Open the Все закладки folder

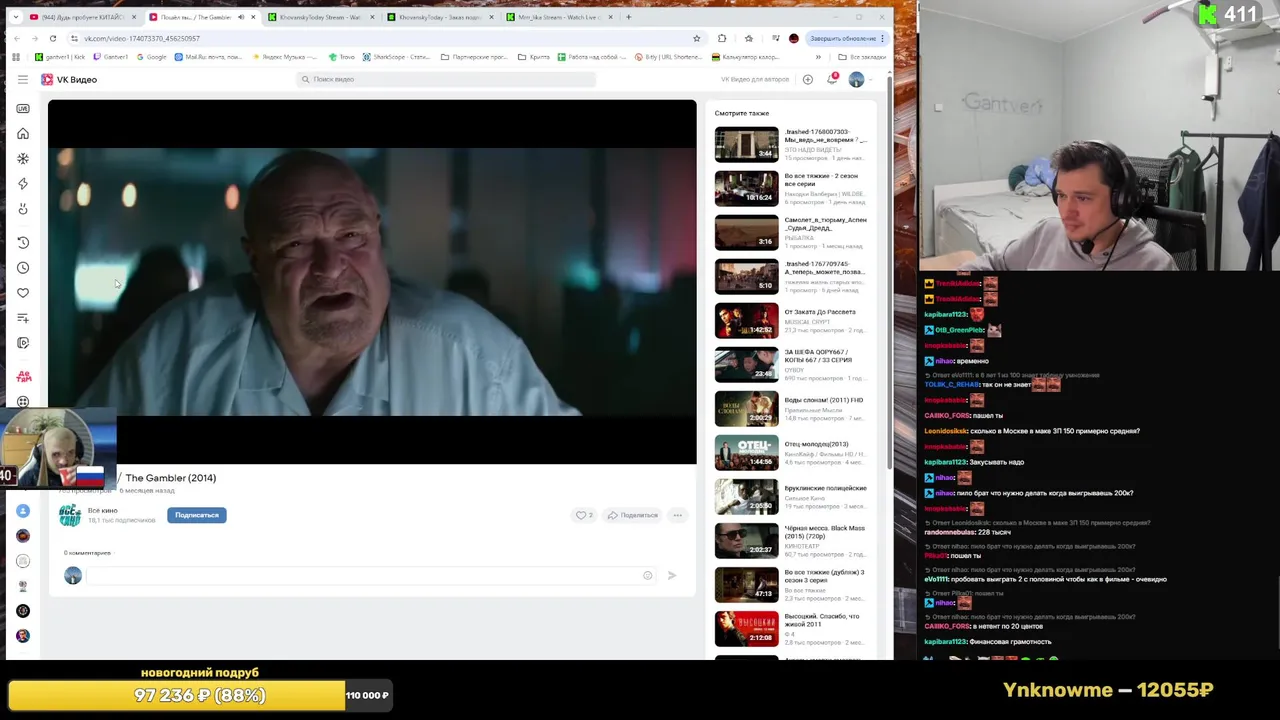click(862, 57)
